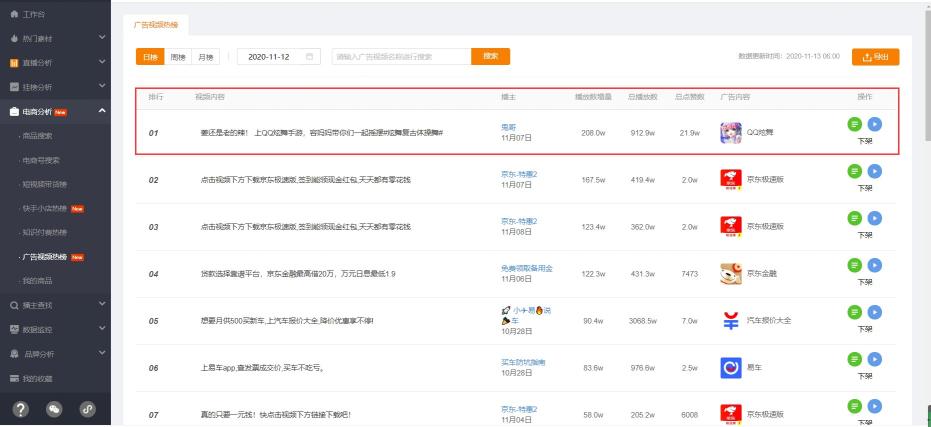931x427 pixels.
Task: Click the home icon beside 工作台
Action: [14, 14]
